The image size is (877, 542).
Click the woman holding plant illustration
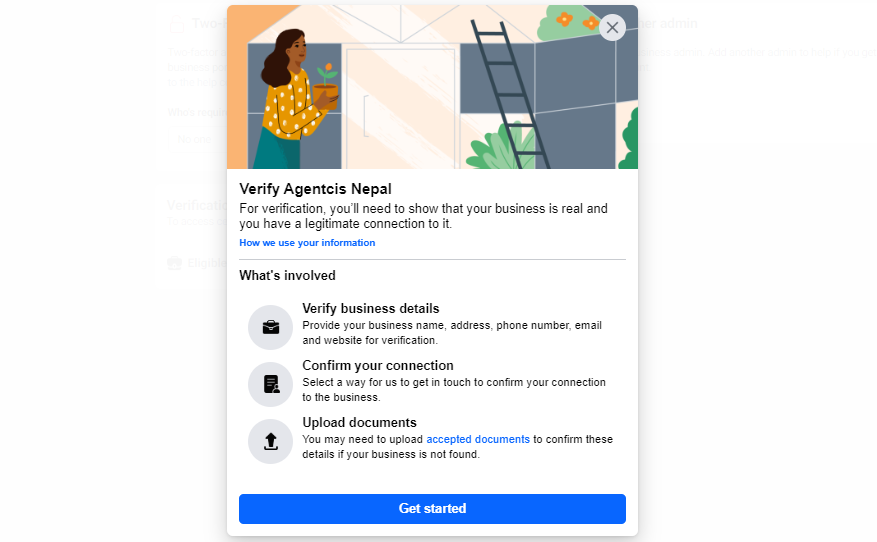click(295, 99)
